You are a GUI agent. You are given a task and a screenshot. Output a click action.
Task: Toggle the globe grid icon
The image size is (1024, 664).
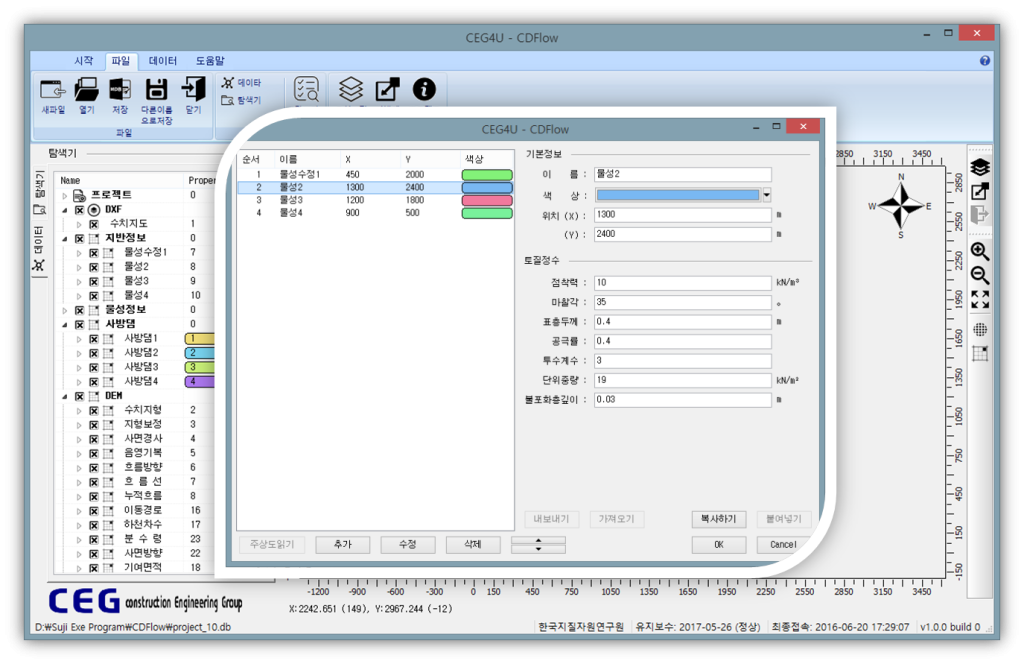980,330
